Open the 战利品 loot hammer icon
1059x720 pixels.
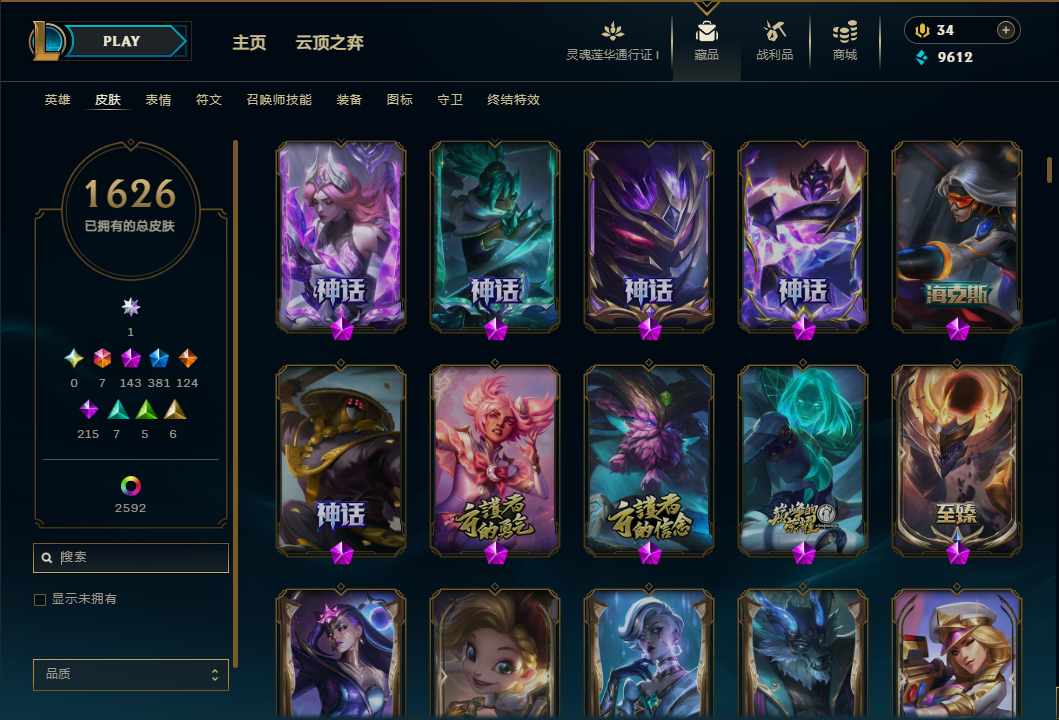(774, 31)
